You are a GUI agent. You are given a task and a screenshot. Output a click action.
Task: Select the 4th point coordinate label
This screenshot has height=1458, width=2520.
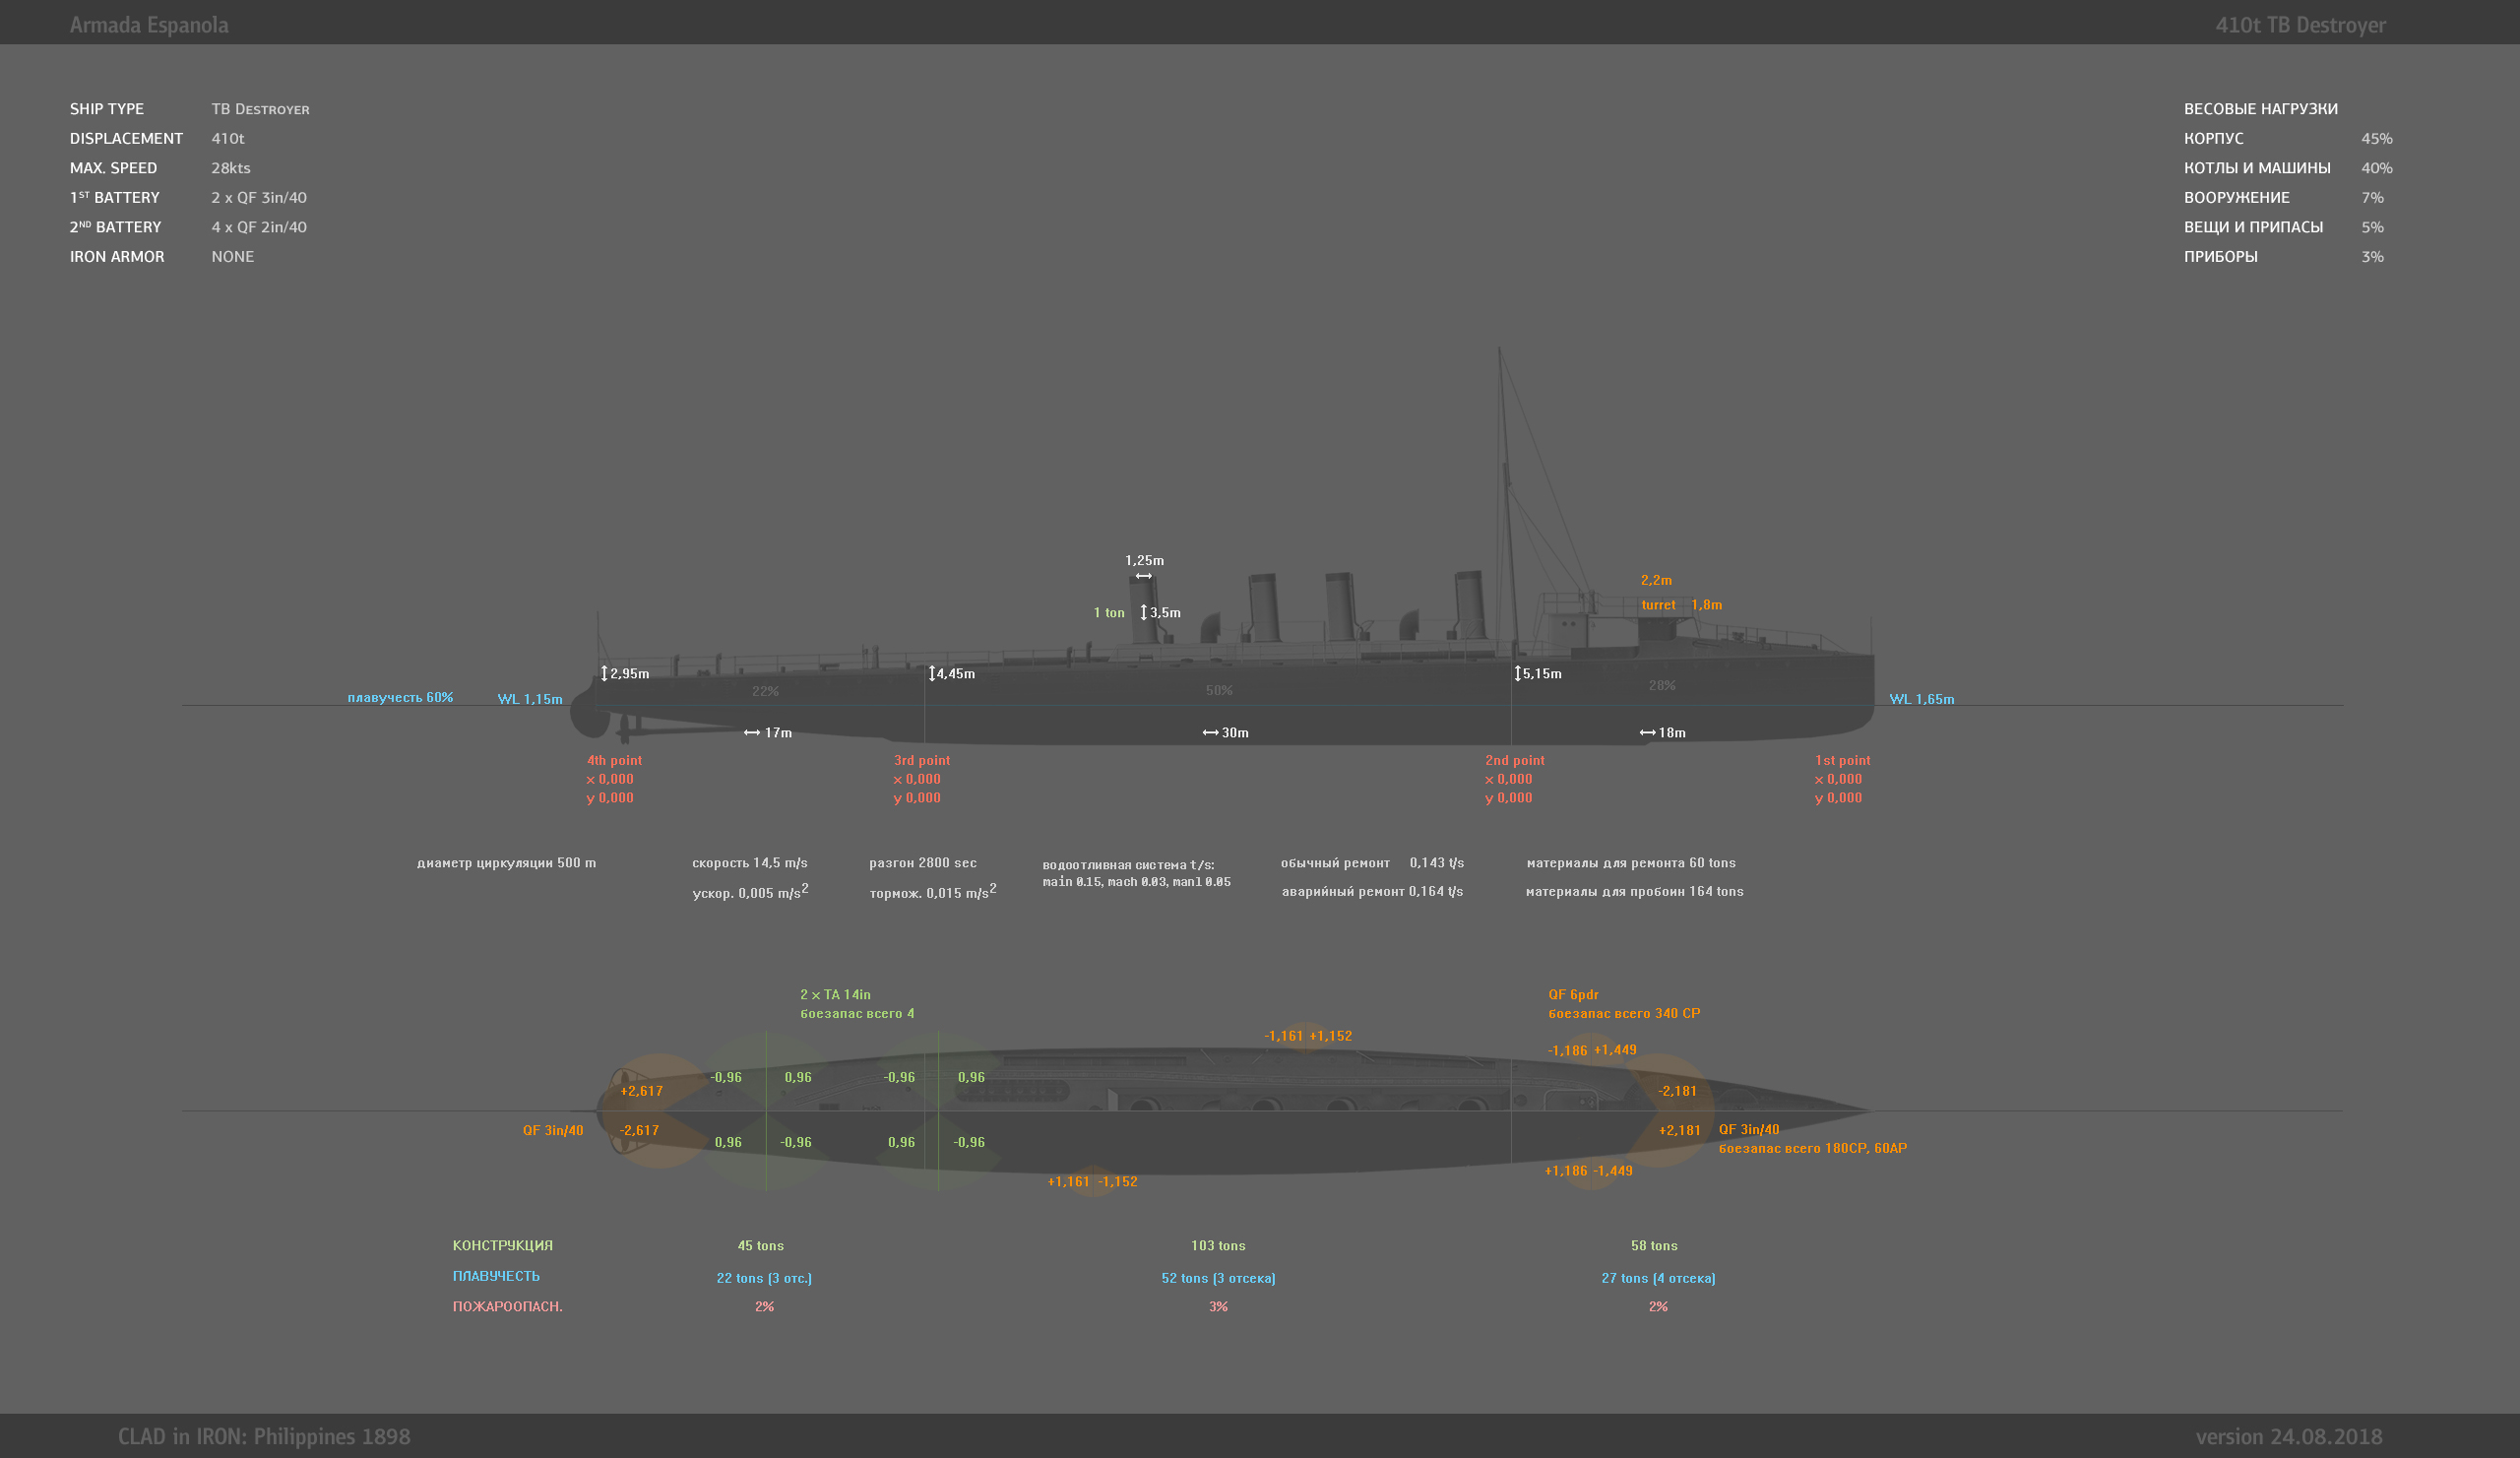(x=614, y=760)
